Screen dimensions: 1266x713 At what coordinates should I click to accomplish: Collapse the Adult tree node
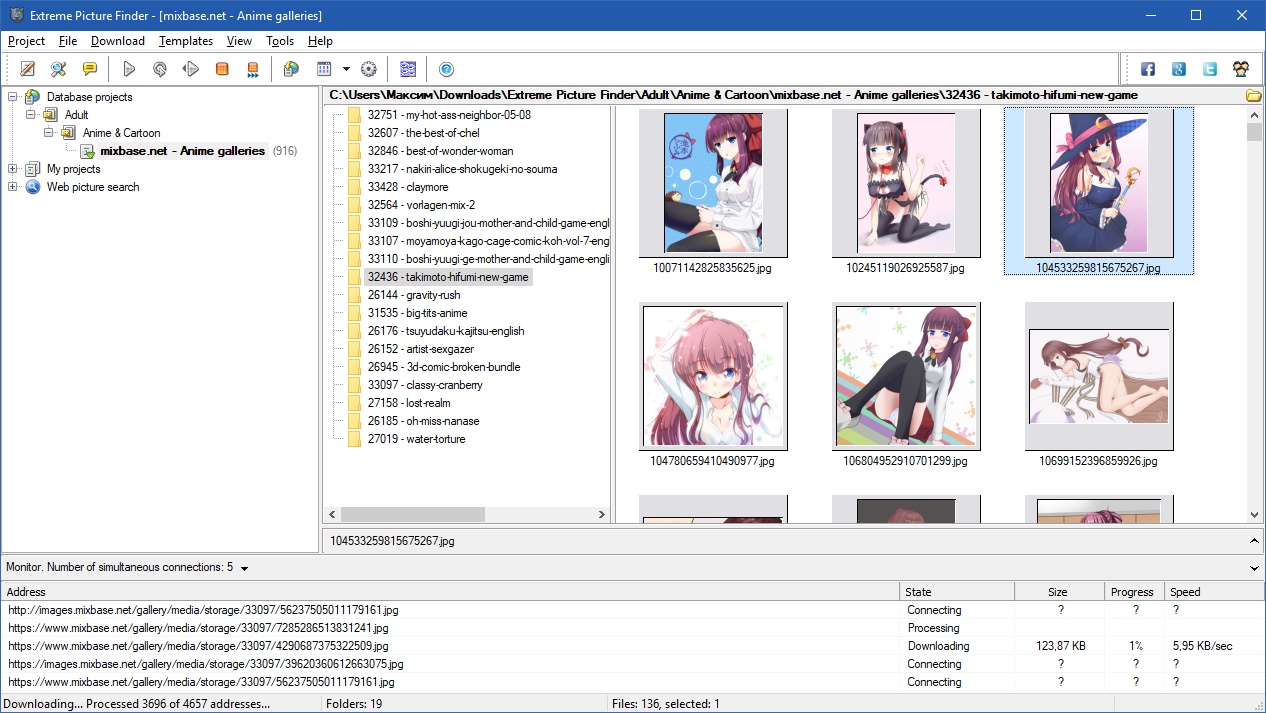pos(31,115)
